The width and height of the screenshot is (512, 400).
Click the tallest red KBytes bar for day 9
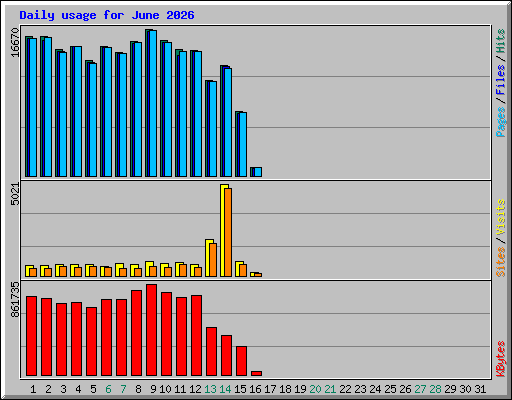(x=151, y=330)
